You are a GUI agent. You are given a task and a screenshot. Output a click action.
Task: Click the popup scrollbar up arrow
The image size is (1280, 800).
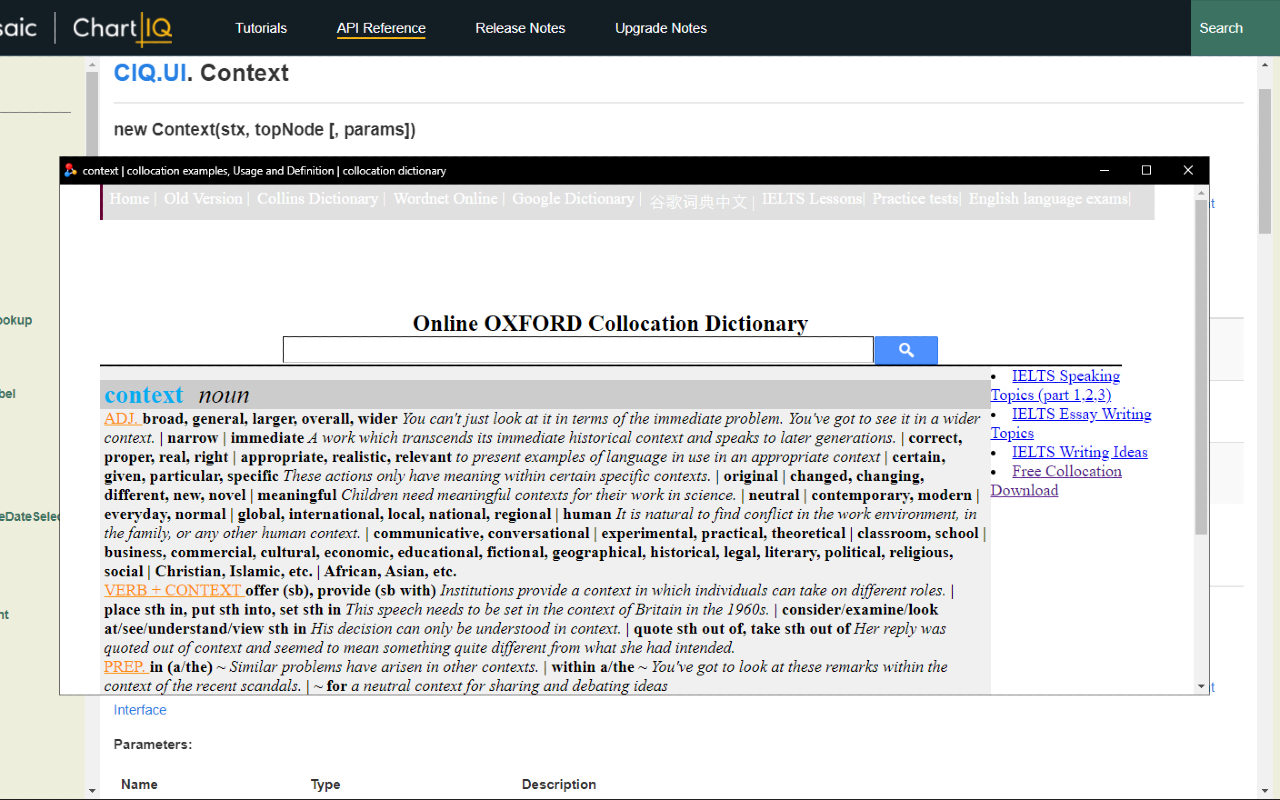(1201, 192)
